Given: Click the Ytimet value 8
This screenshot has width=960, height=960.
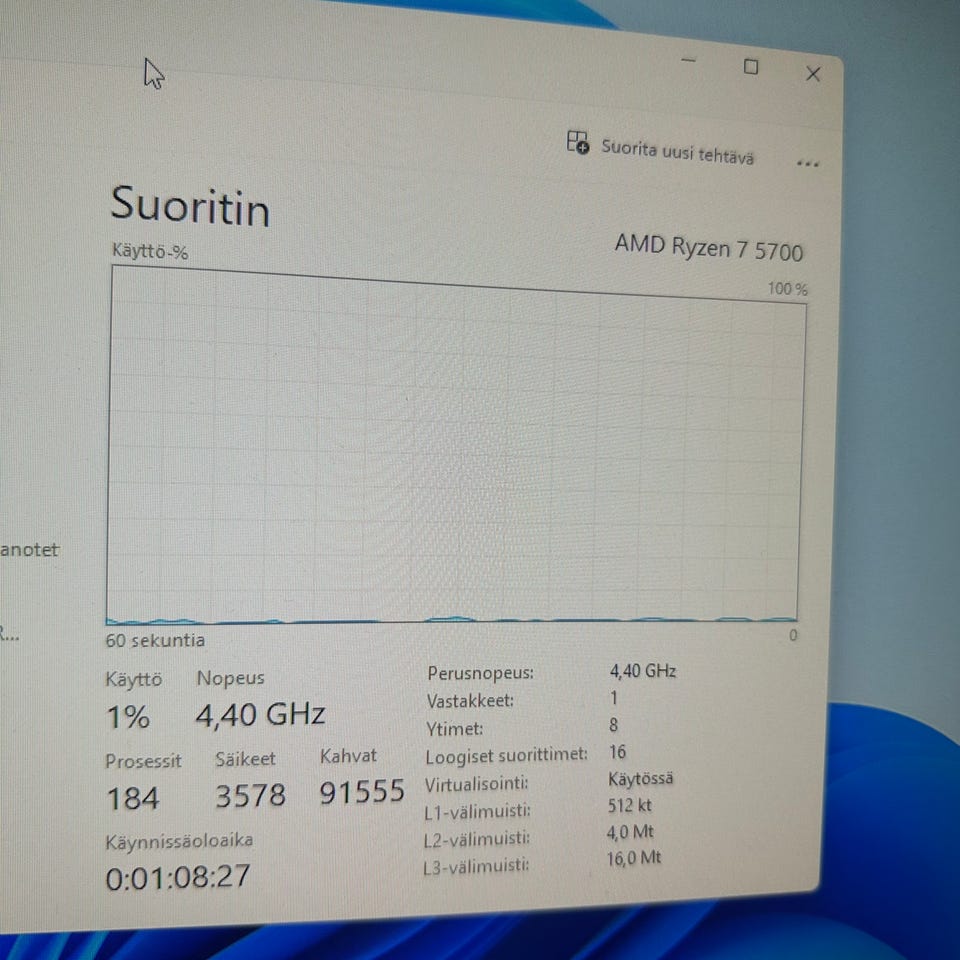Looking at the screenshot, I should 613,726.
